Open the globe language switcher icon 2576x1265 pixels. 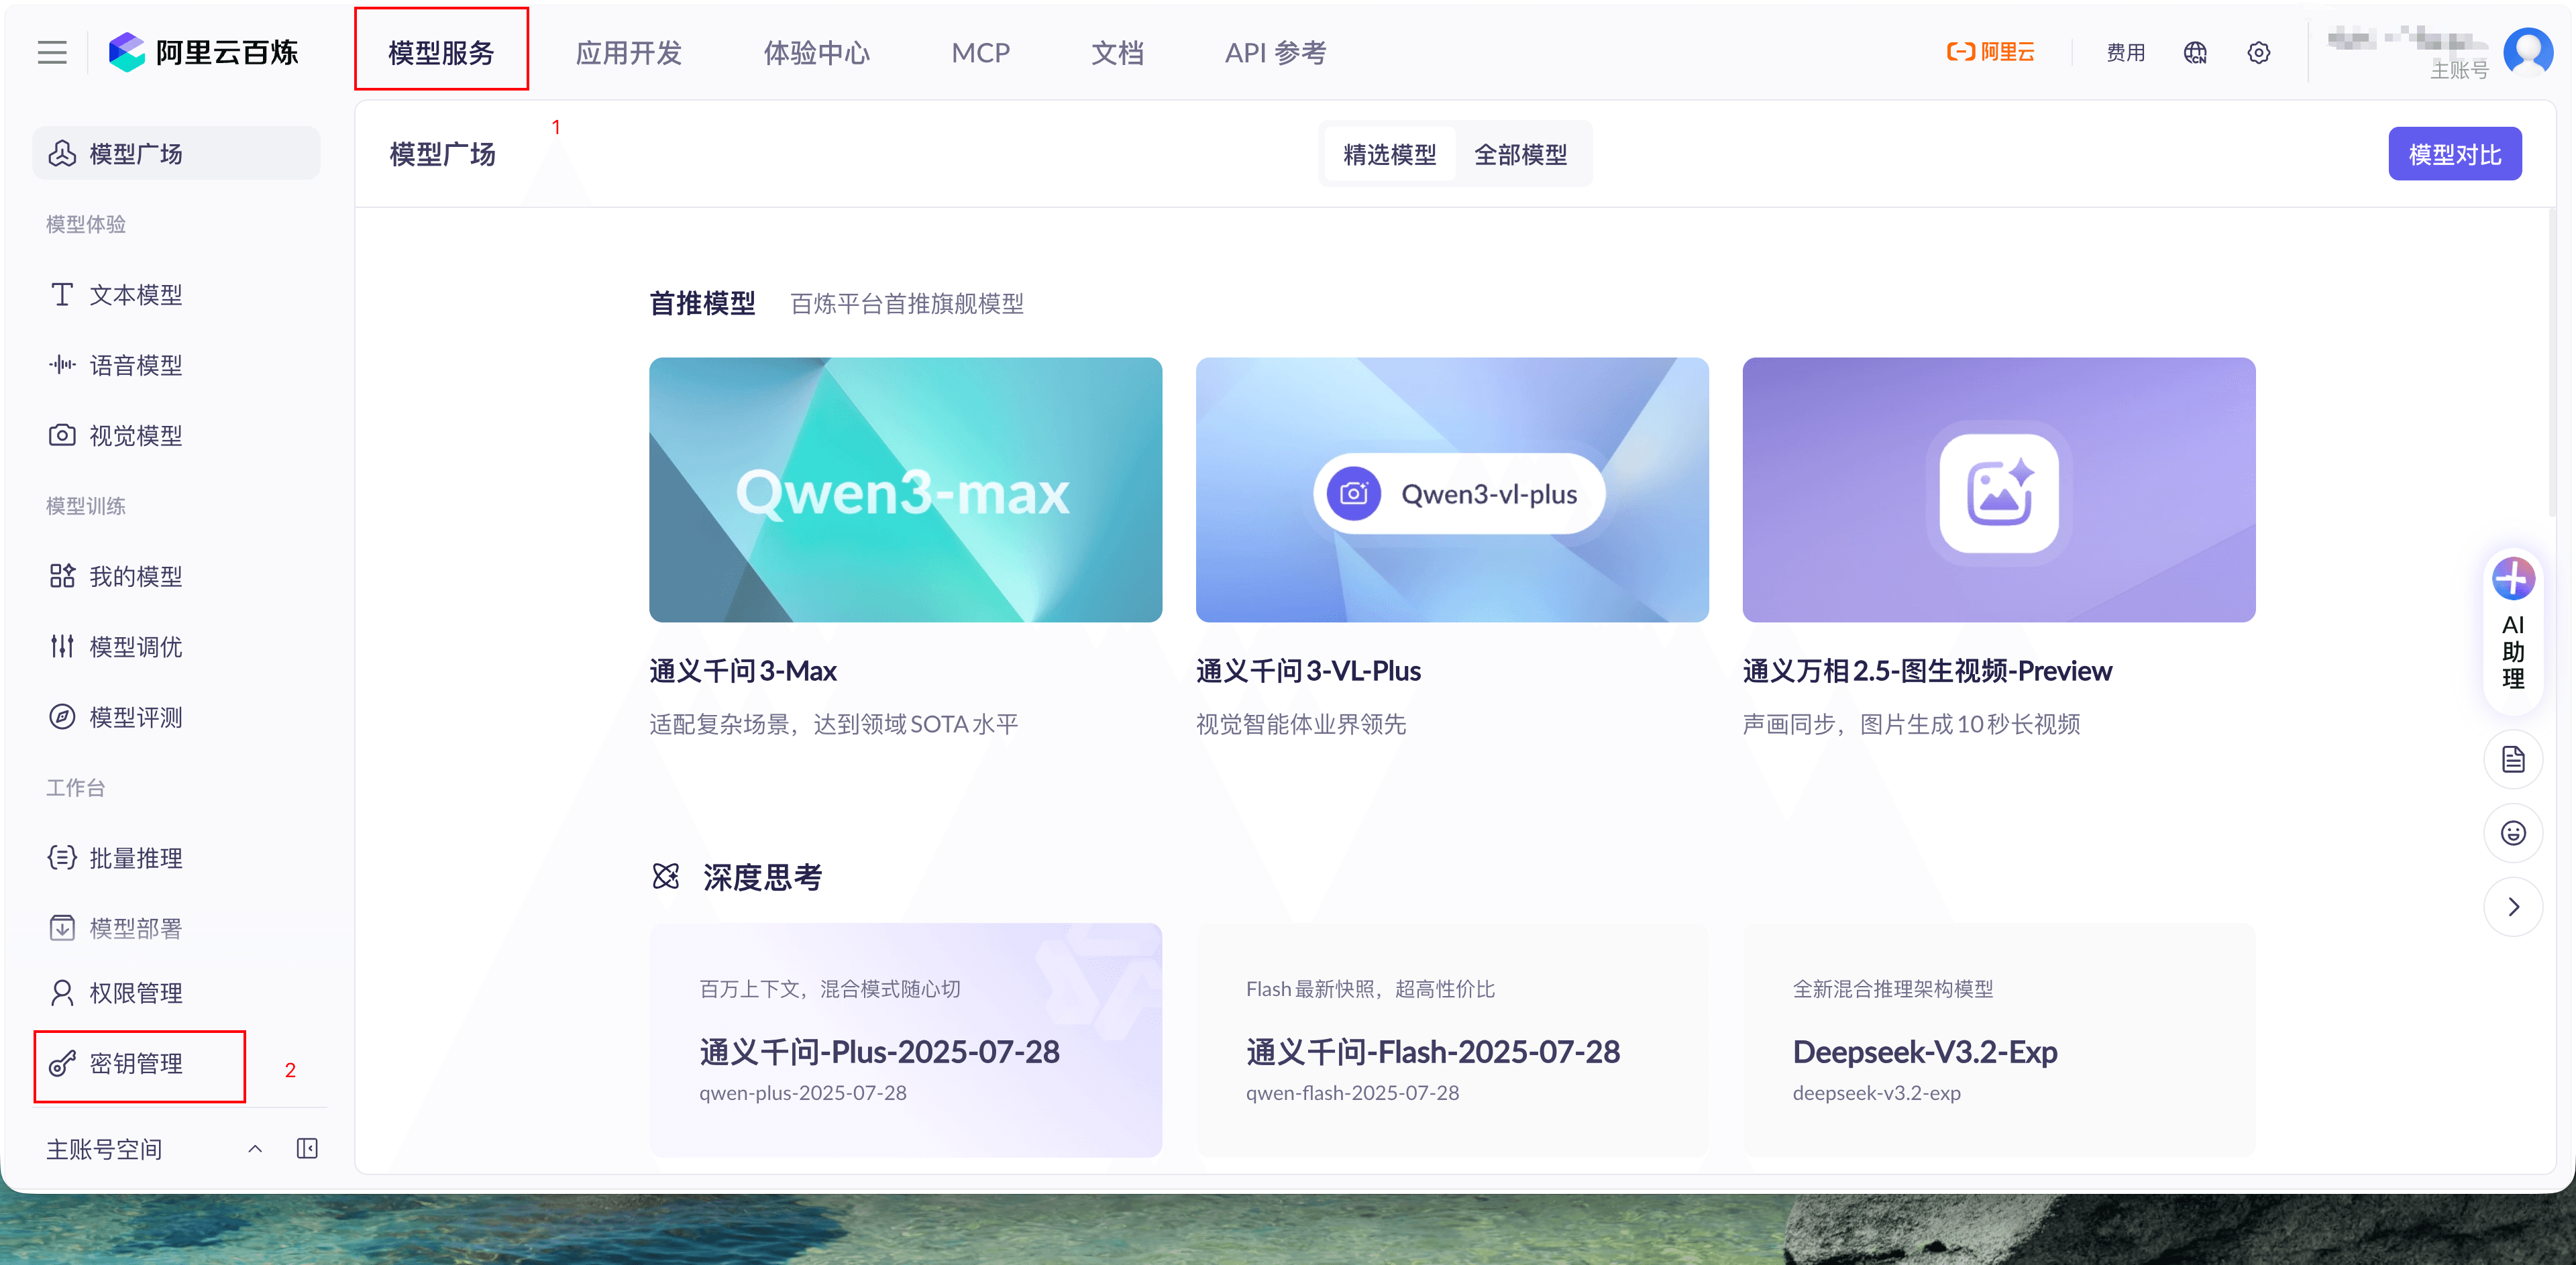click(2195, 53)
